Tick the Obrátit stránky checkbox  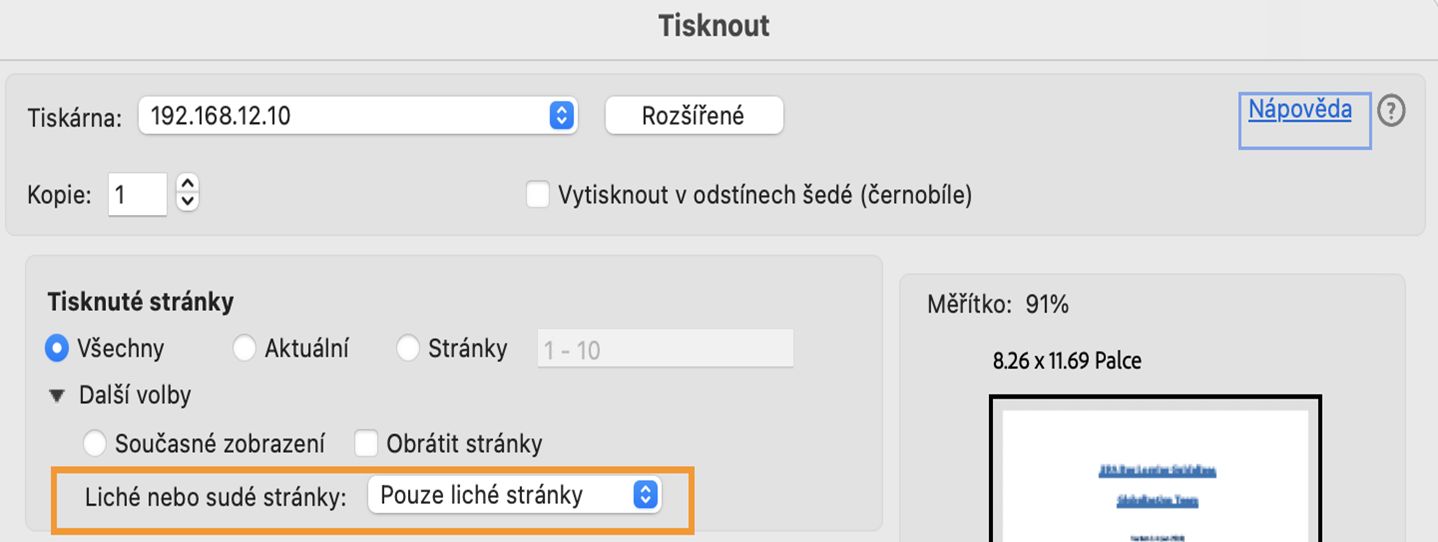[366, 443]
